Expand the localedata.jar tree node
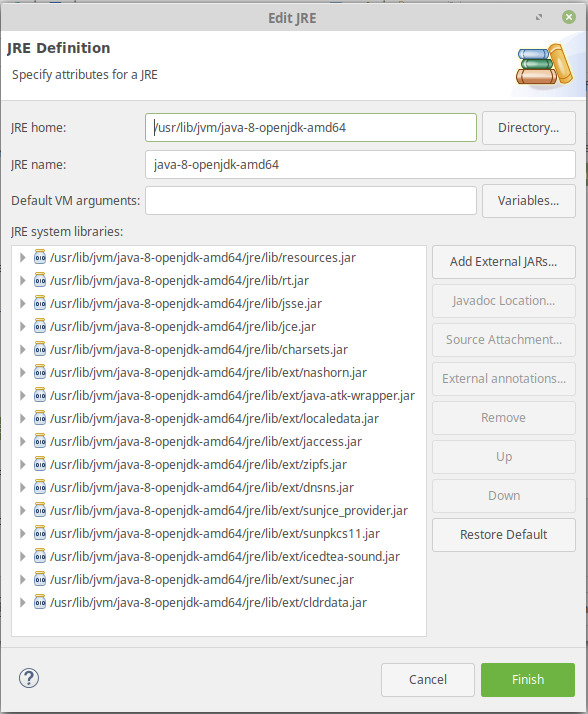The height and width of the screenshot is (714, 588). tap(22, 418)
